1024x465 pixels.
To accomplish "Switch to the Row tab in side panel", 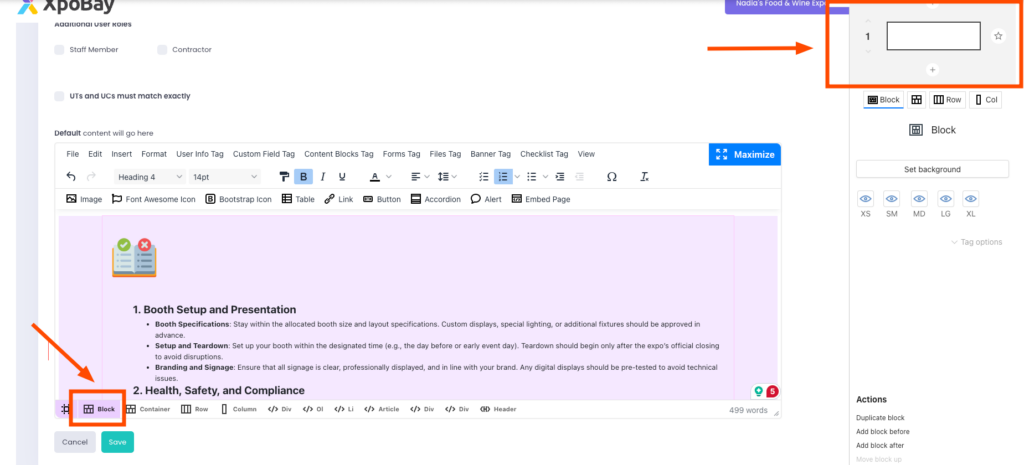I will click(x=947, y=100).
